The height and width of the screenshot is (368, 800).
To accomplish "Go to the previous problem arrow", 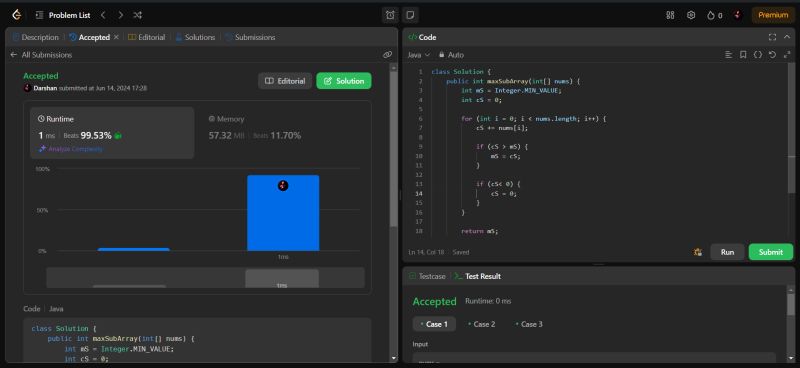I will (103, 15).
